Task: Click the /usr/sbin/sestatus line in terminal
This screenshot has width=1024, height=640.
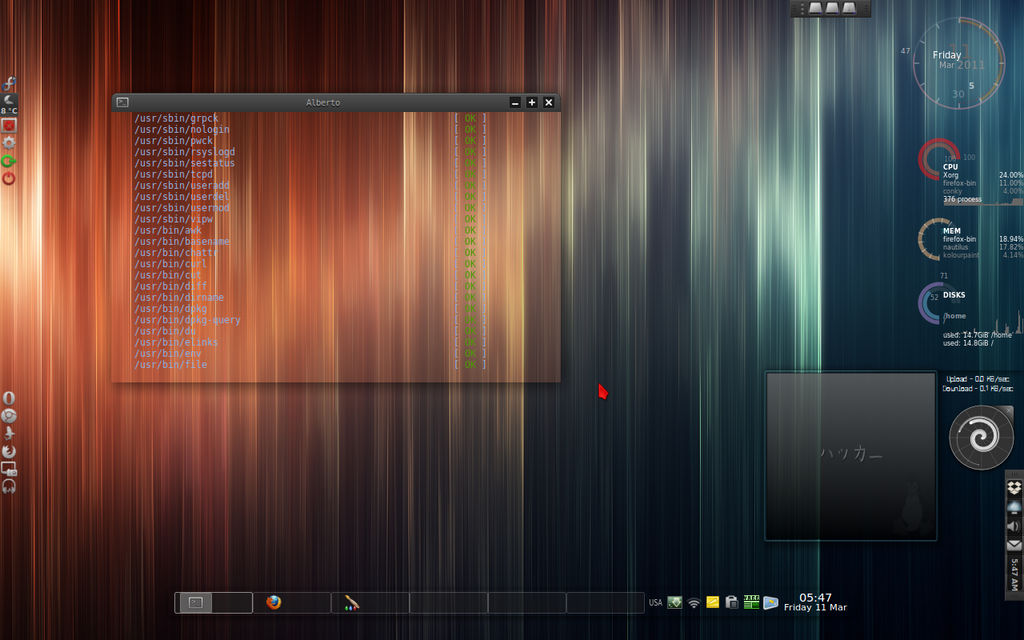Action: (184, 163)
